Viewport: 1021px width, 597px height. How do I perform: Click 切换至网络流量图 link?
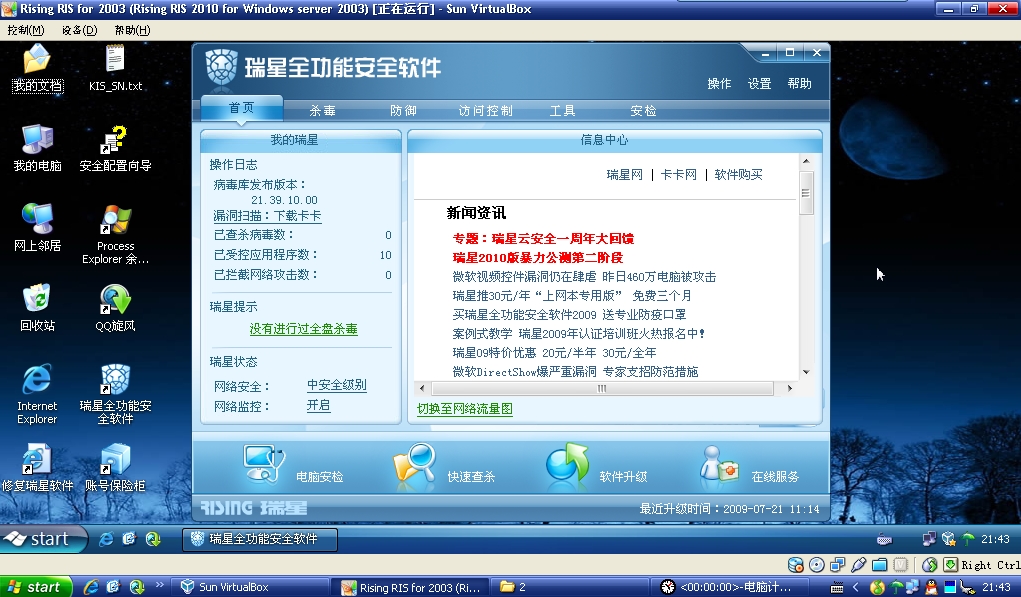coord(465,409)
